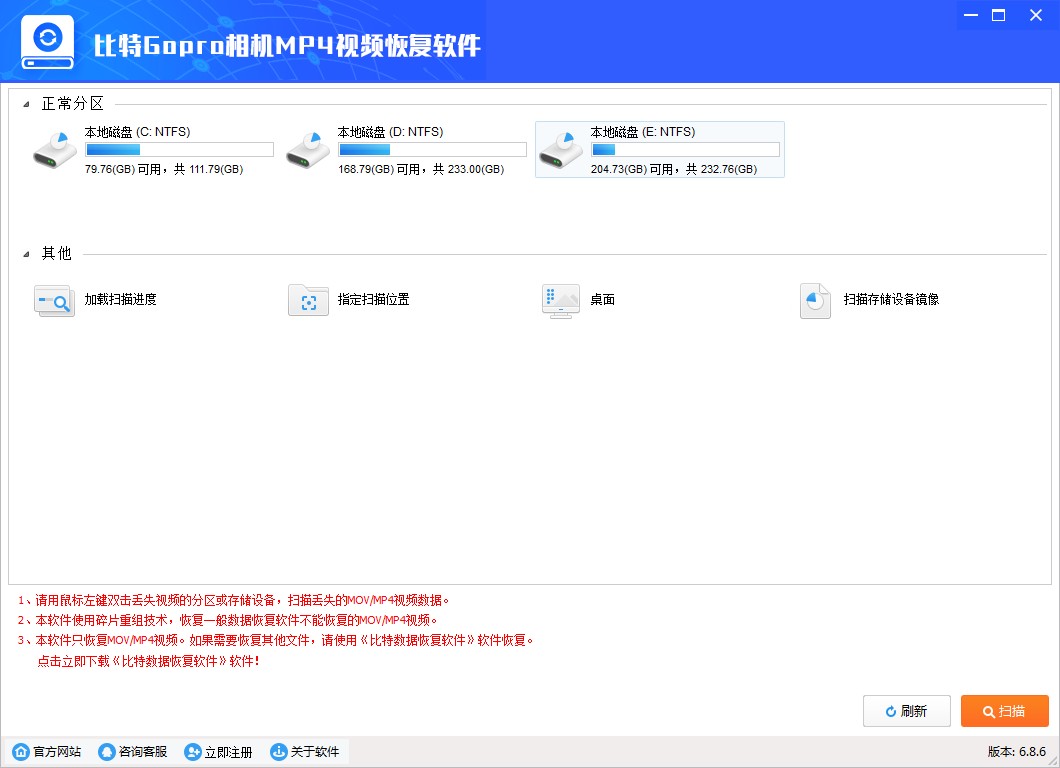Viewport: 1060px width, 768px height.
Task: Select 本地磁盘 (D: NTFS) label
Action: coord(390,132)
